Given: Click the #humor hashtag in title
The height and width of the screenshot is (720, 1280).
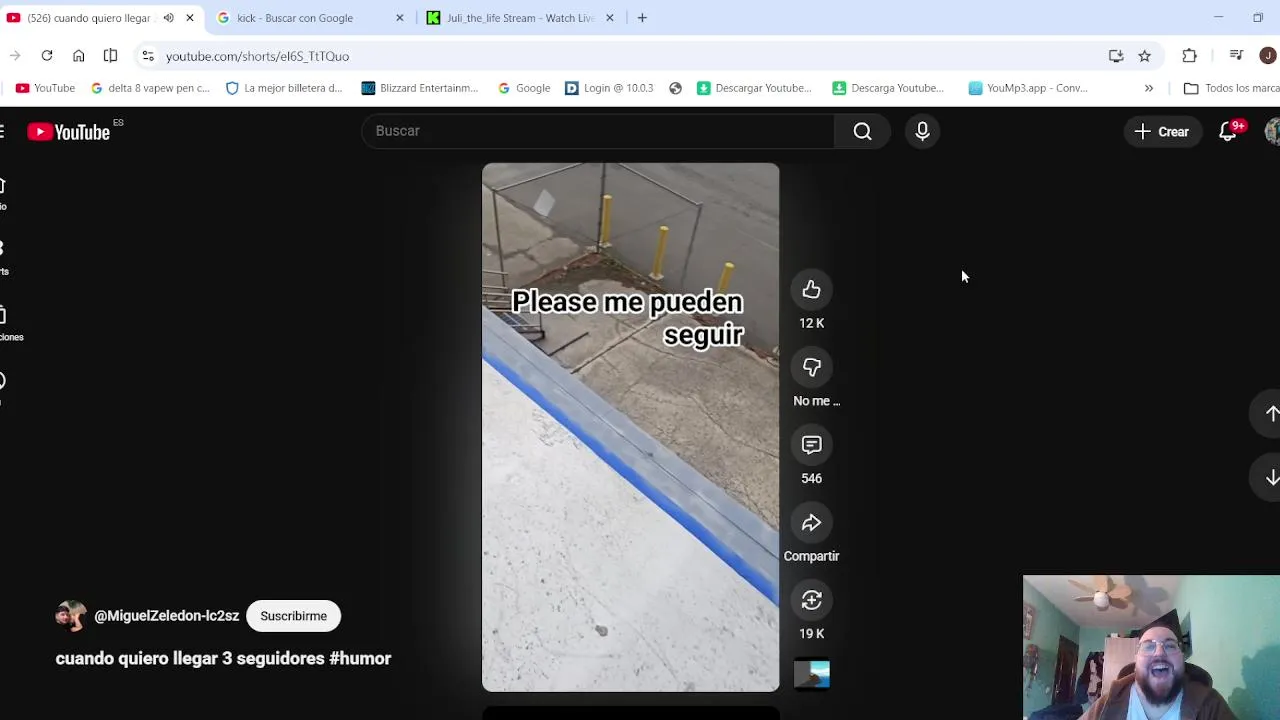Looking at the screenshot, I should pos(360,658).
